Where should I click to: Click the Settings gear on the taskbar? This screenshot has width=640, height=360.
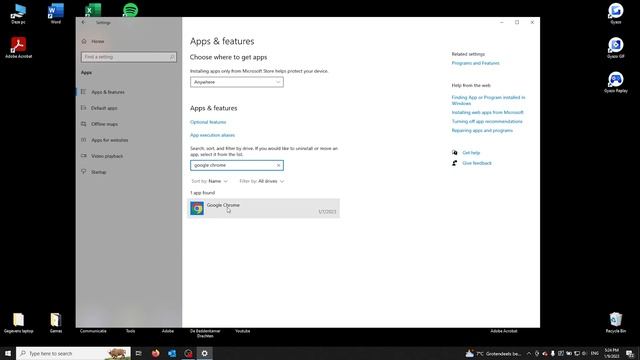coord(204,353)
